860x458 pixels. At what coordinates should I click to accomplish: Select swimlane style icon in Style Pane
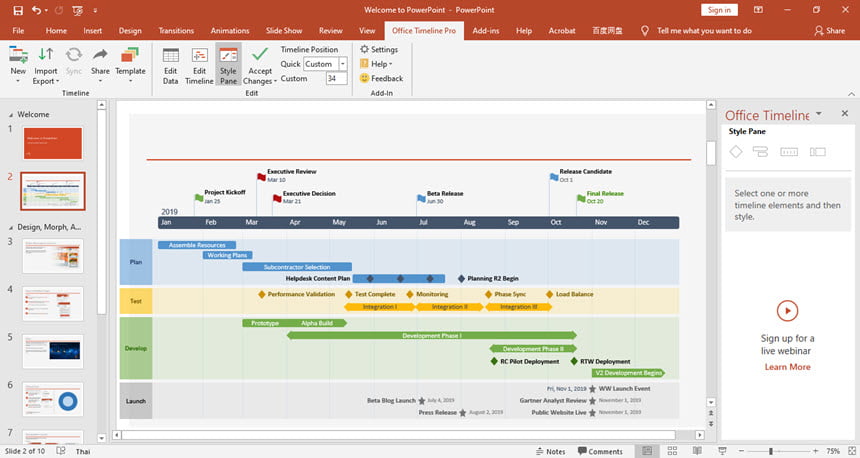coord(817,152)
